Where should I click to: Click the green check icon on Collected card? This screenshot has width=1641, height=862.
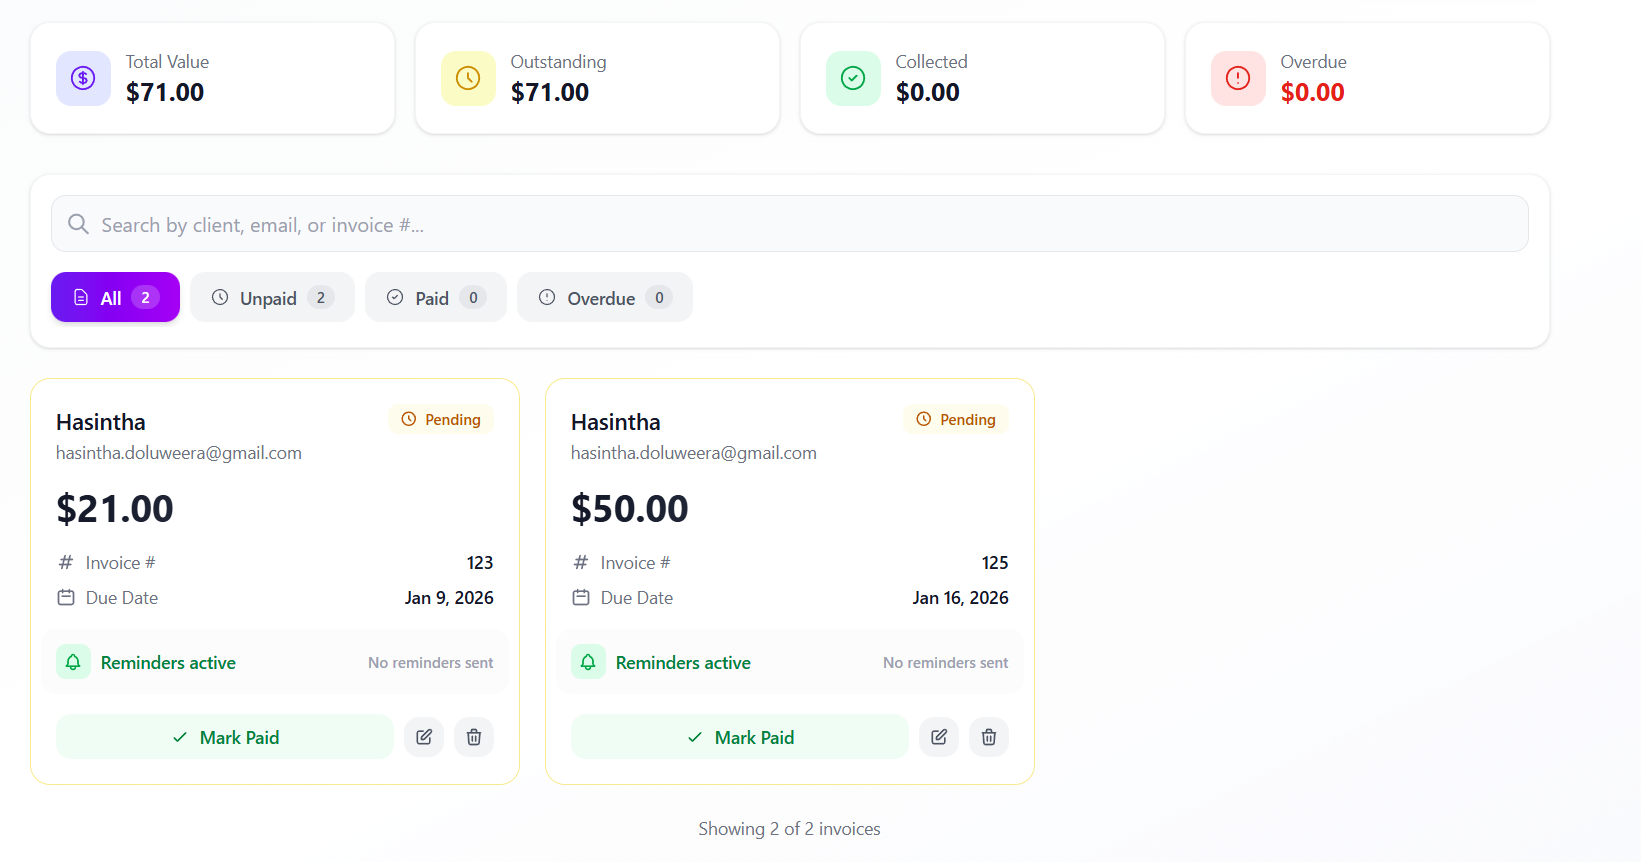[x=853, y=78]
